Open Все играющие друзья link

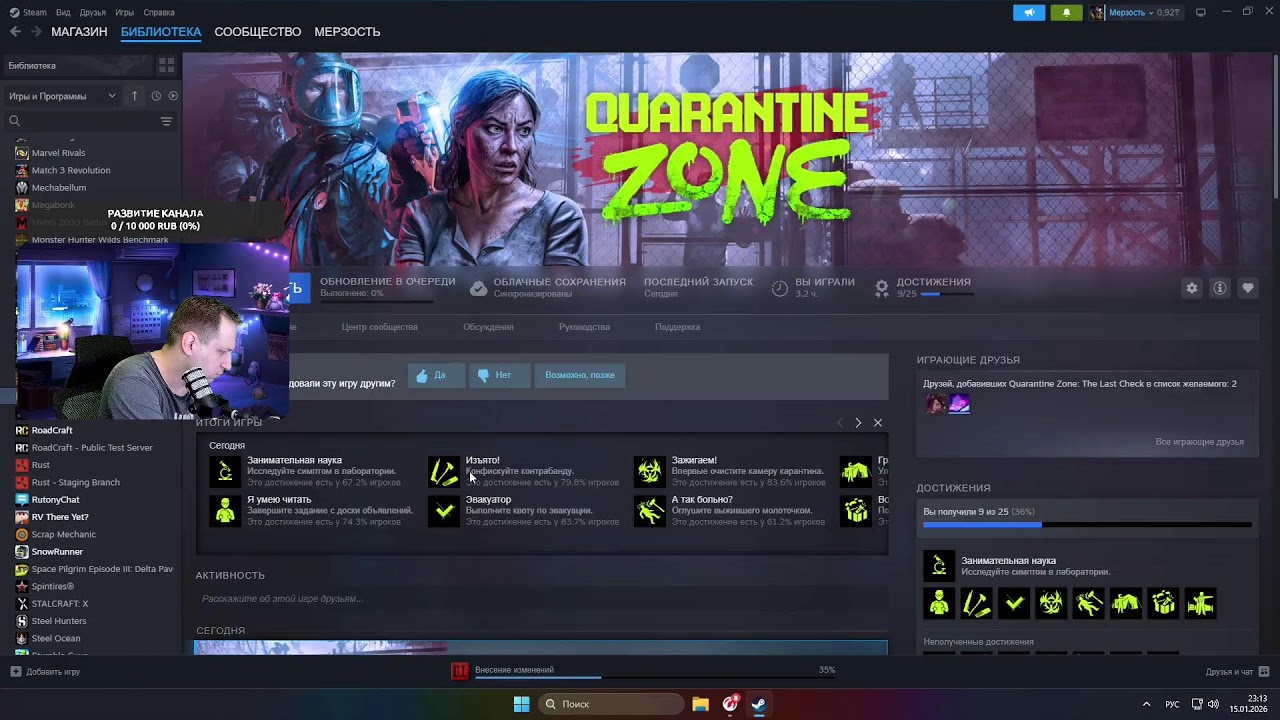tap(1199, 442)
